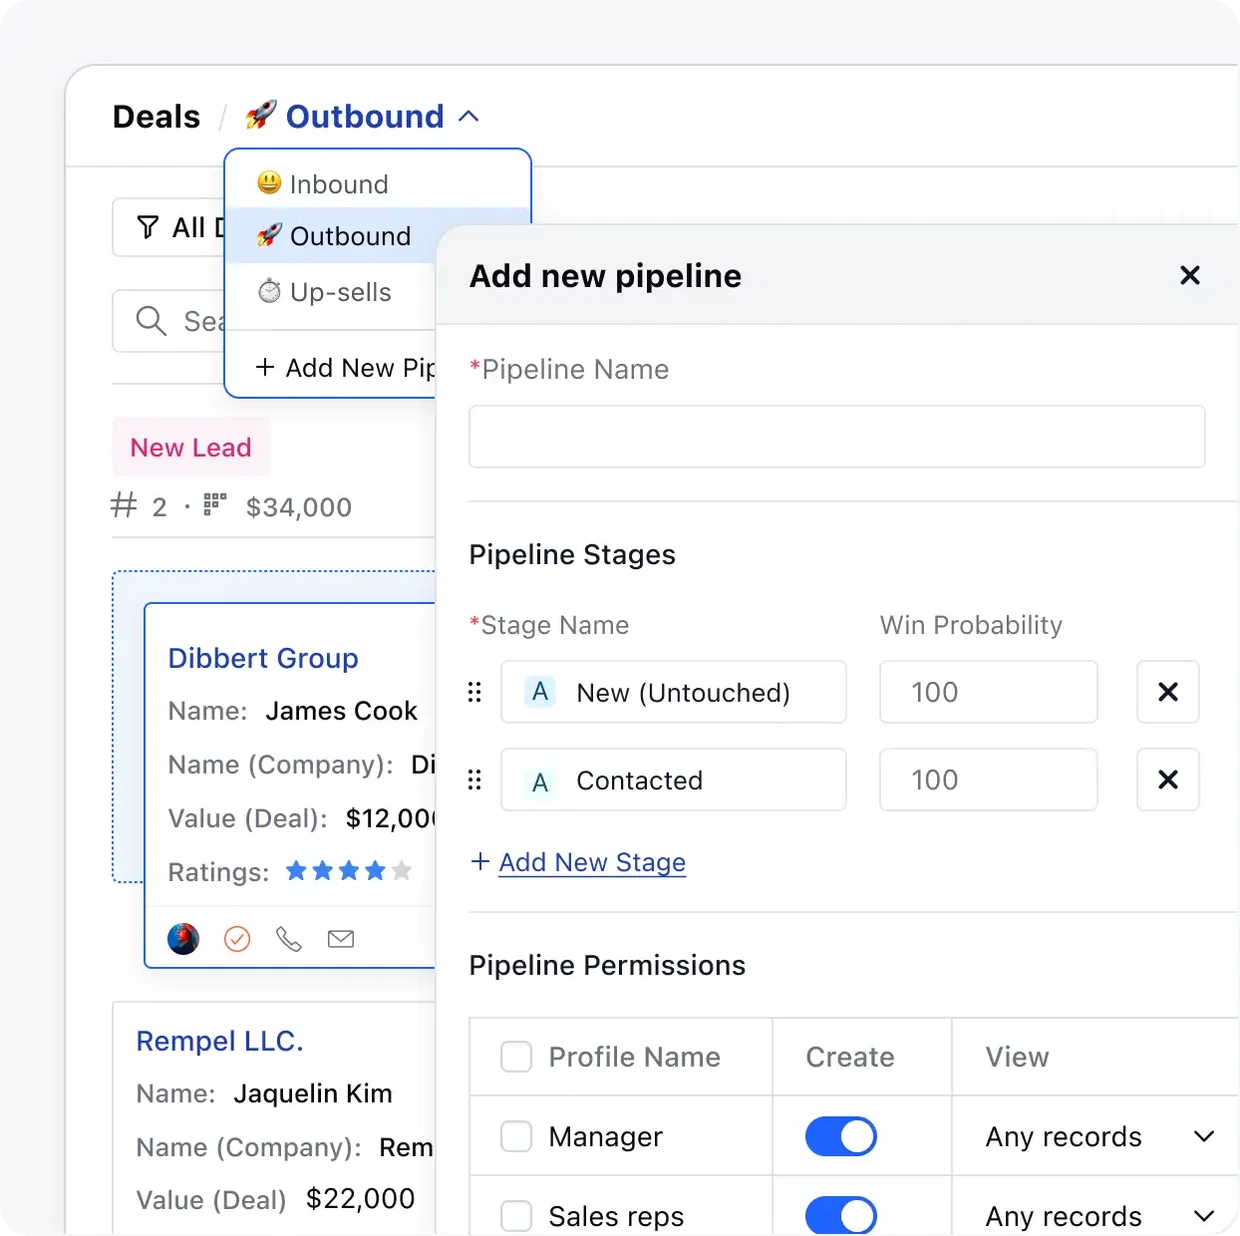Click the Pipeline Name input field
The image size is (1240, 1236).
[837, 436]
